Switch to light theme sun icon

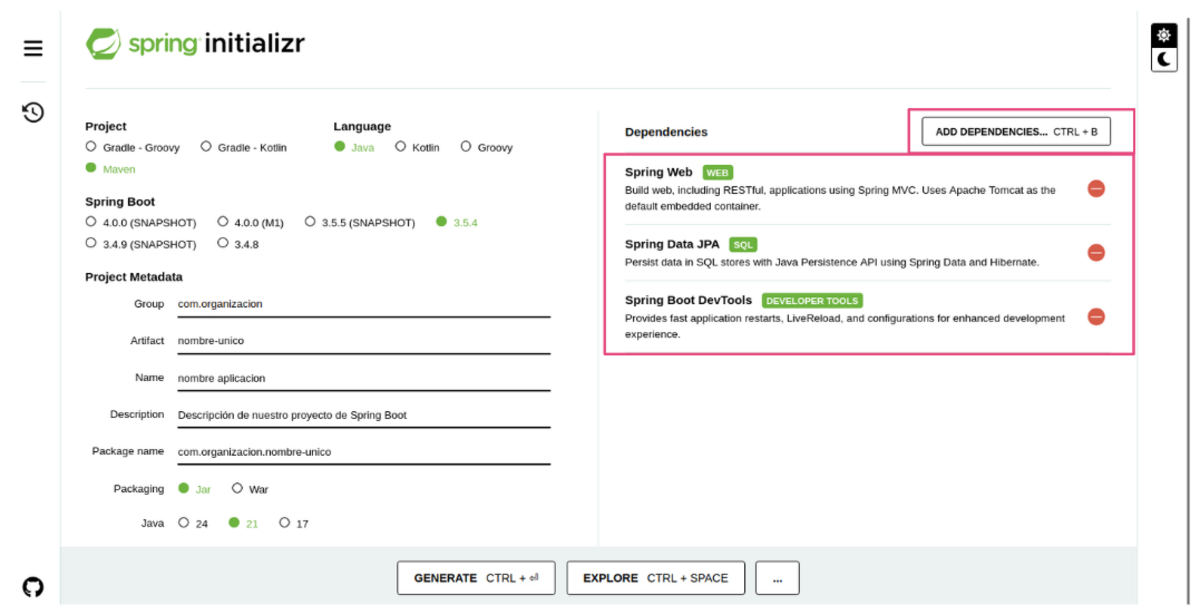click(1163, 35)
